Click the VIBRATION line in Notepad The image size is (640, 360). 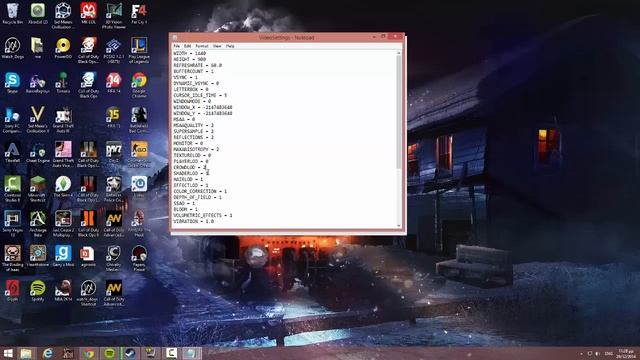pyautogui.click(x=193, y=221)
